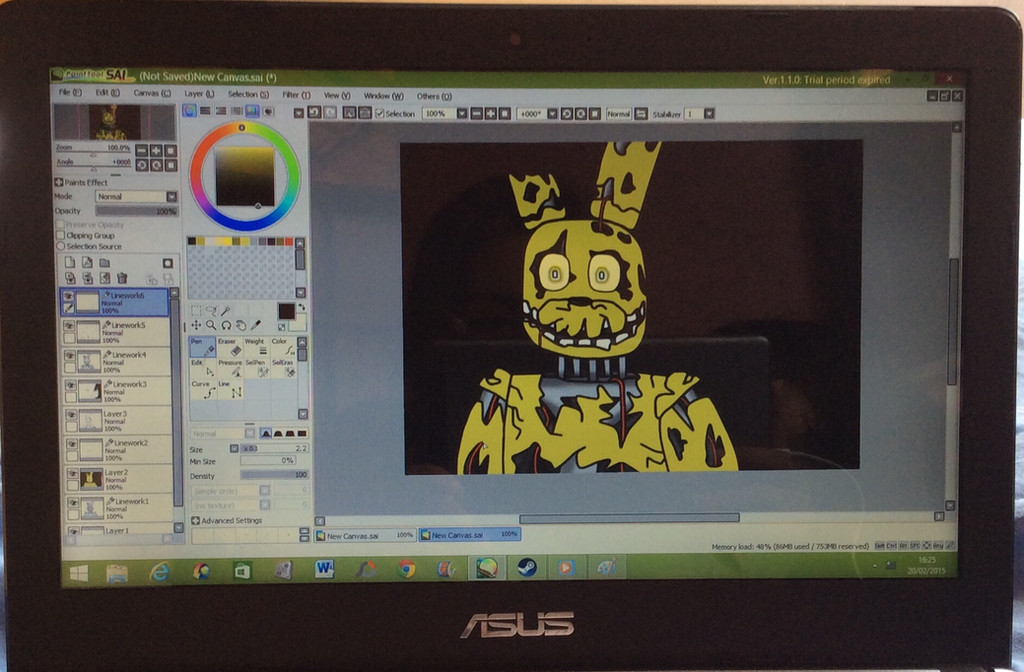Open the Canvas menu

[x=152, y=93]
